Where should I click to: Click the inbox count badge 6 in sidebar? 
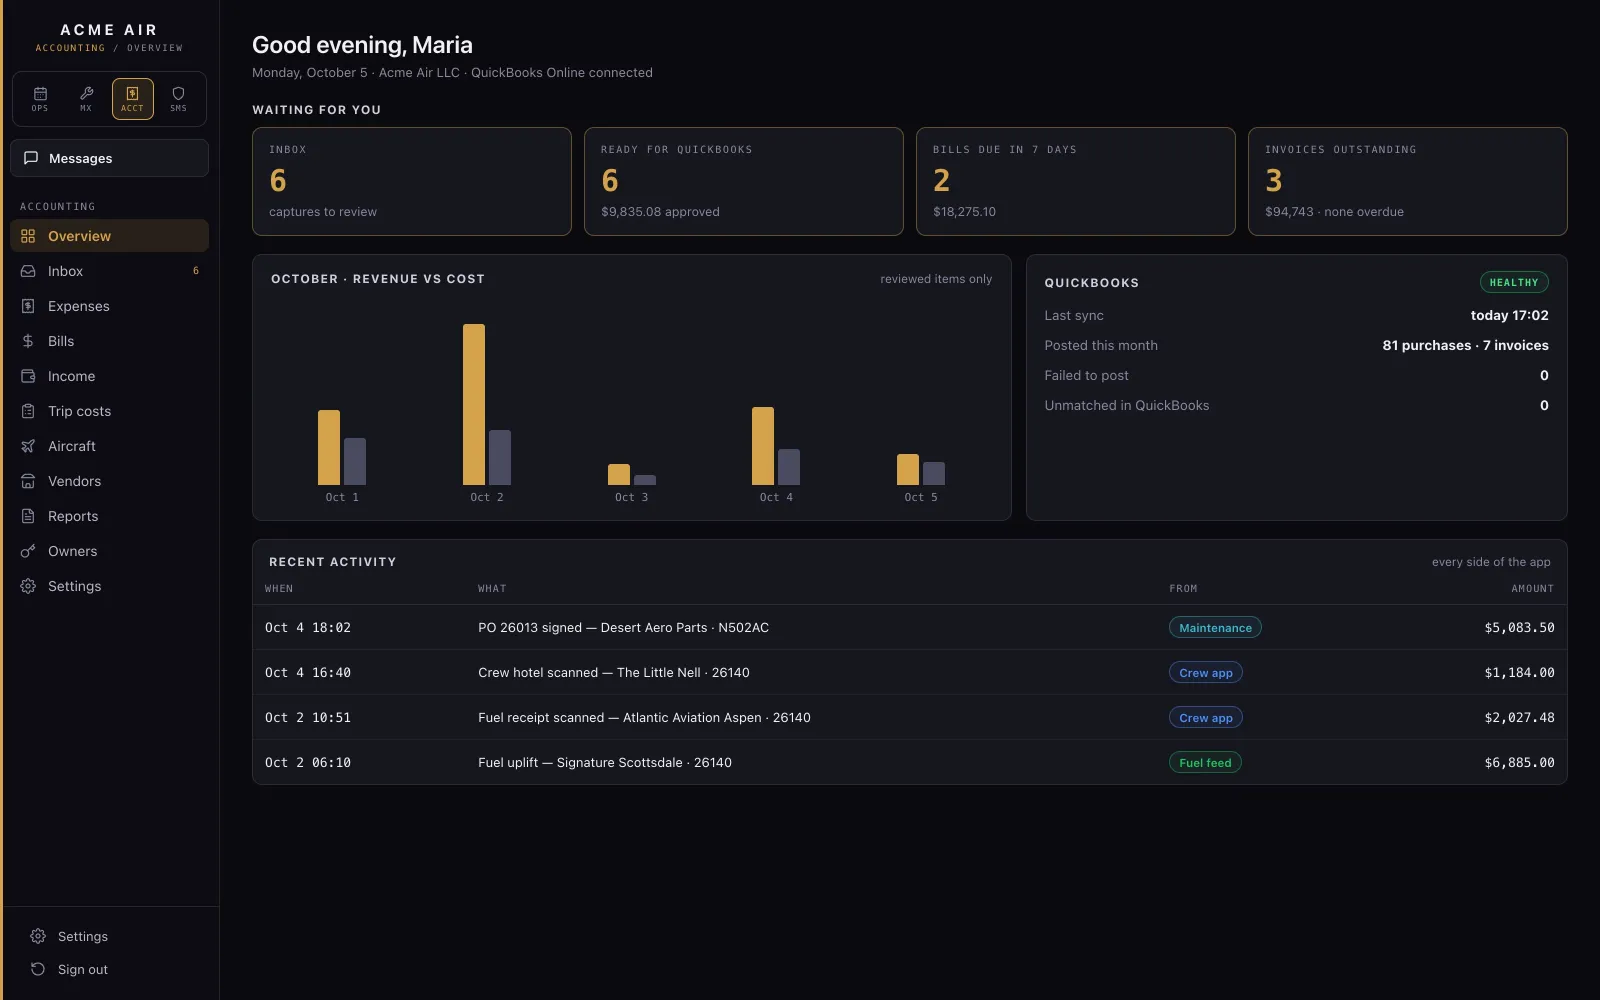196,271
